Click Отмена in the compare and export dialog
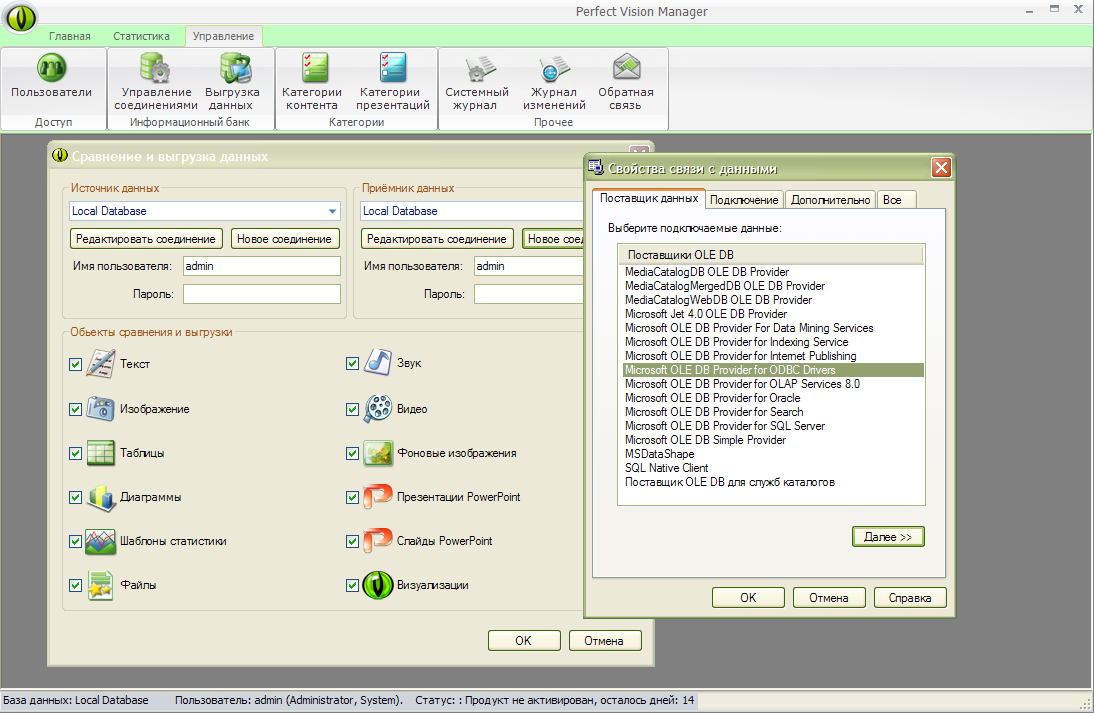The height and width of the screenshot is (713, 1094). click(604, 640)
